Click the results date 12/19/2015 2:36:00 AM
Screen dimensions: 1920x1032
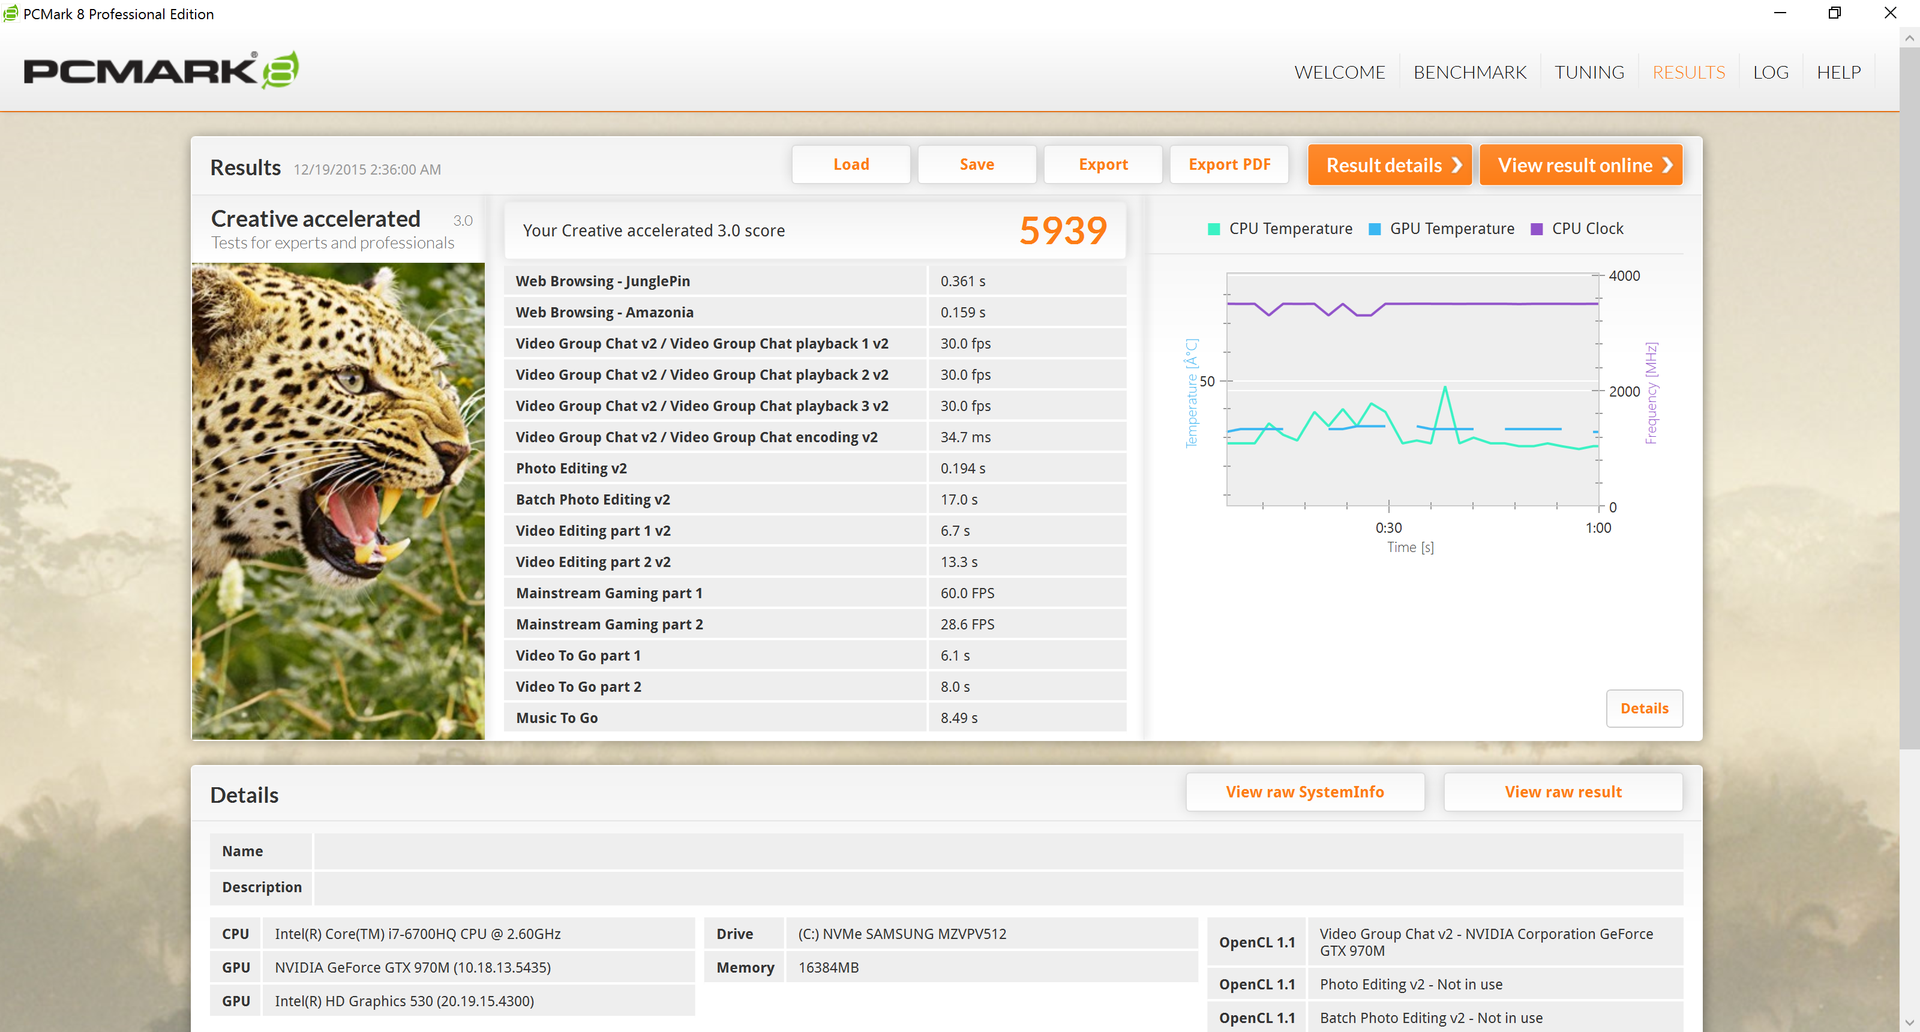tap(367, 170)
